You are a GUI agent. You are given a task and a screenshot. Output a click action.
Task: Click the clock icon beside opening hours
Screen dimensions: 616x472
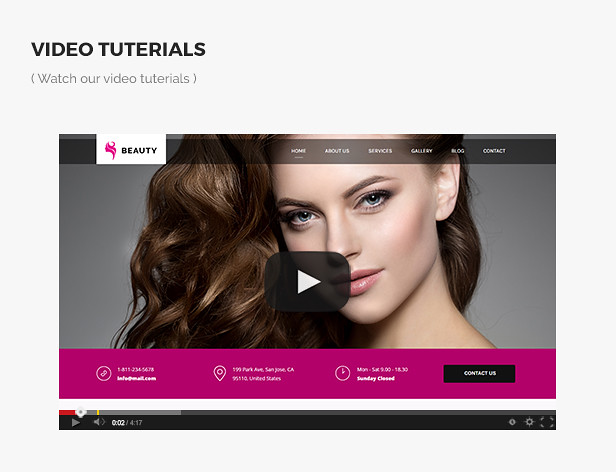point(342,373)
